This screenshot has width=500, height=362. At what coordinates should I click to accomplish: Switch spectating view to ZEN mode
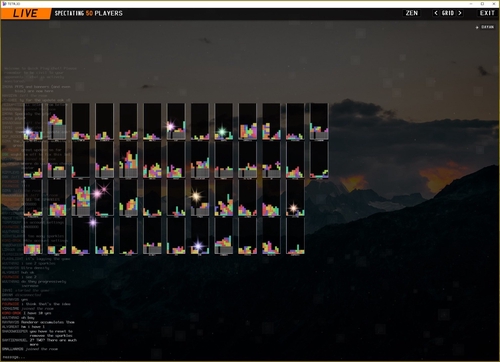coord(412,13)
